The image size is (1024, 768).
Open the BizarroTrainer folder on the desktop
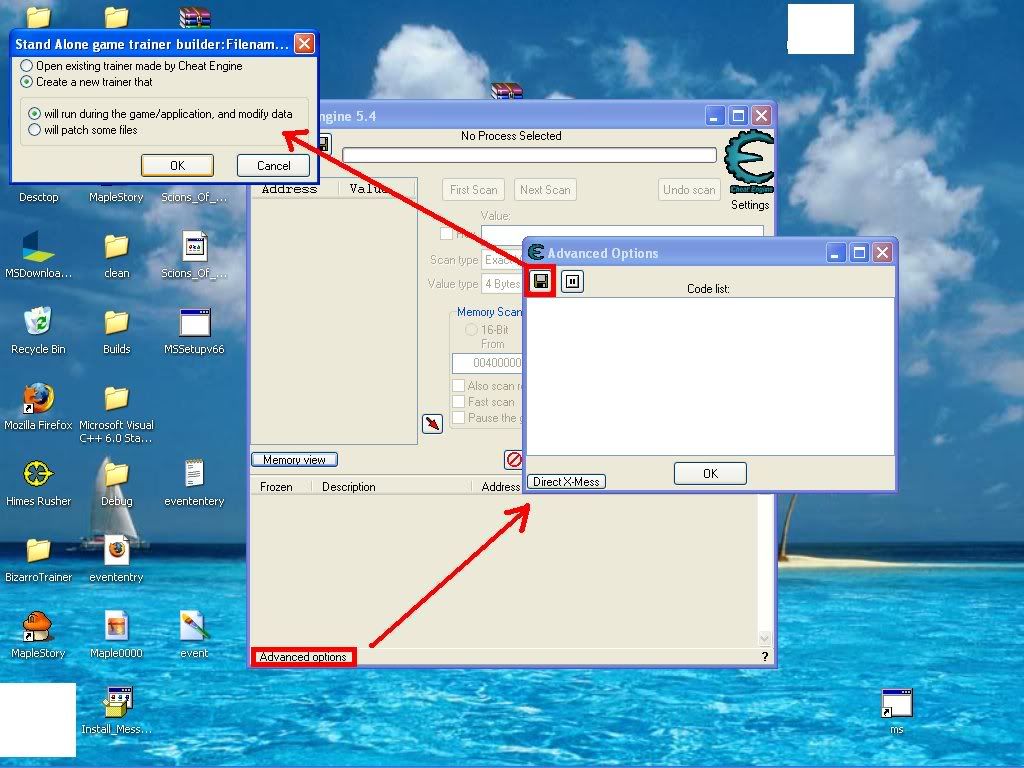(x=38, y=551)
